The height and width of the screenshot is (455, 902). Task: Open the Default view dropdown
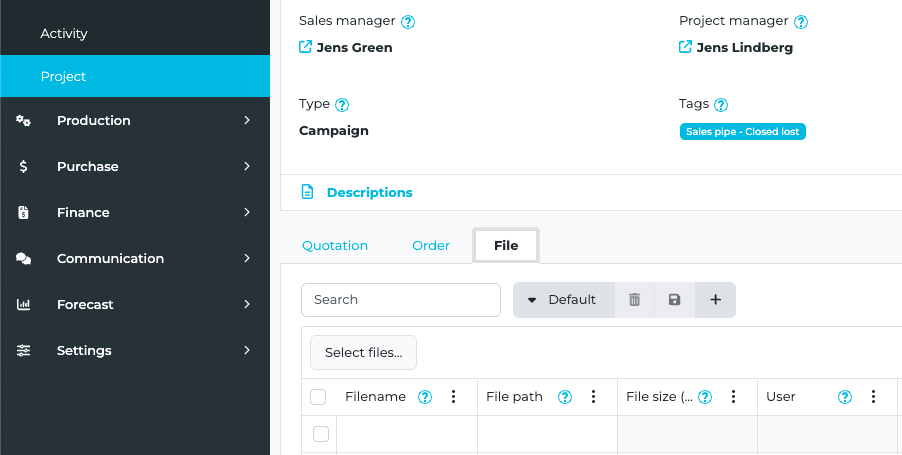(563, 300)
